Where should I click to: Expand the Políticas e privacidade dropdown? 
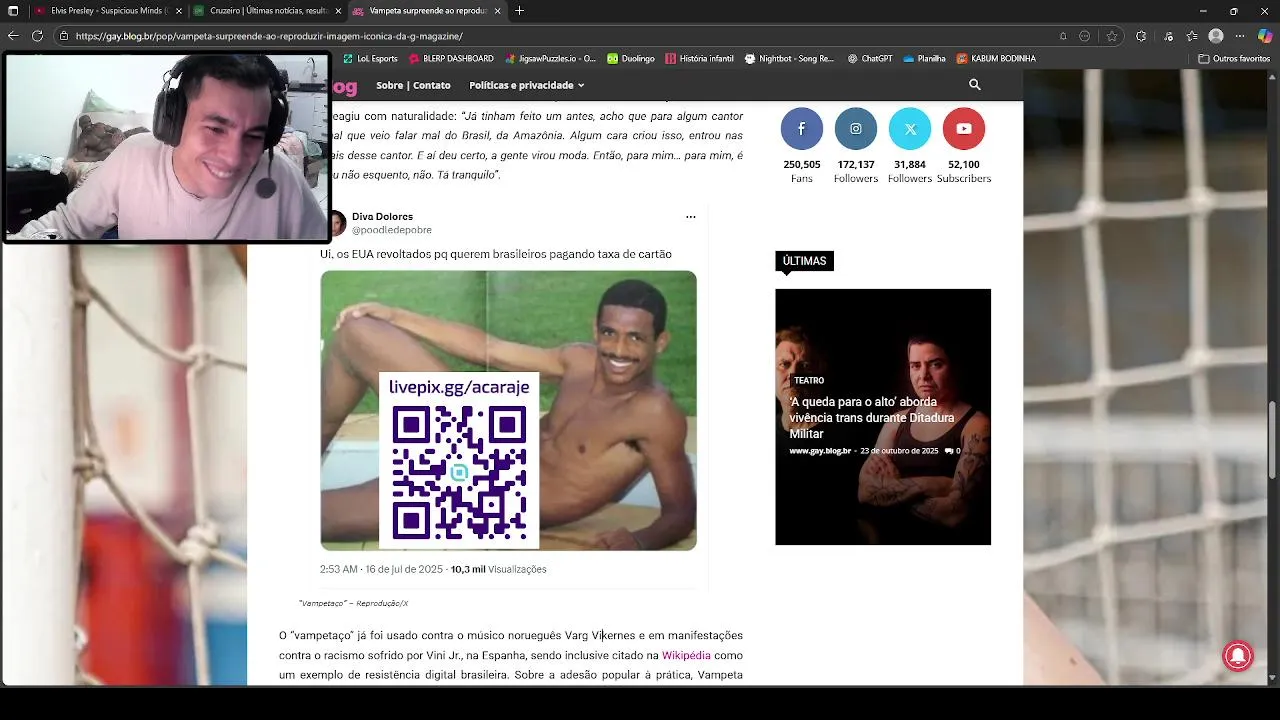tap(526, 85)
